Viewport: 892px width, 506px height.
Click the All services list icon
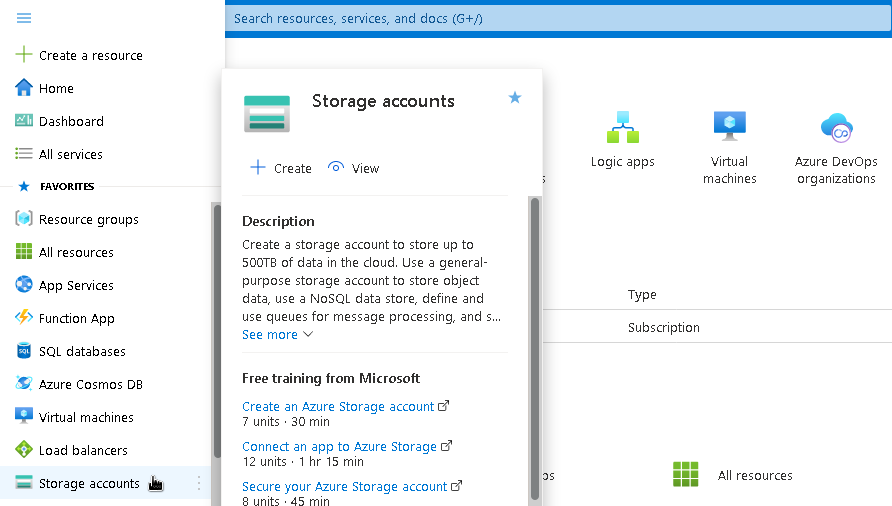(x=24, y=154)
